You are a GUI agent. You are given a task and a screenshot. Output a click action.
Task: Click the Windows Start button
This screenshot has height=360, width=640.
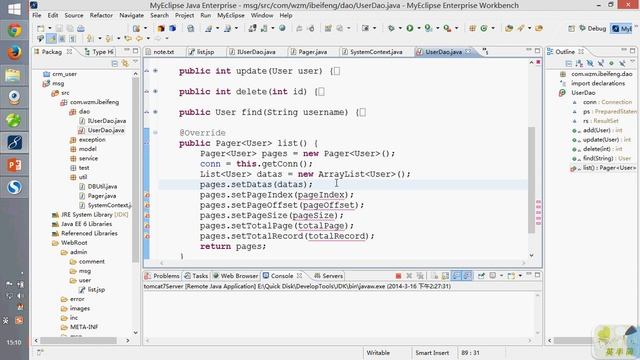click(14, 9)
